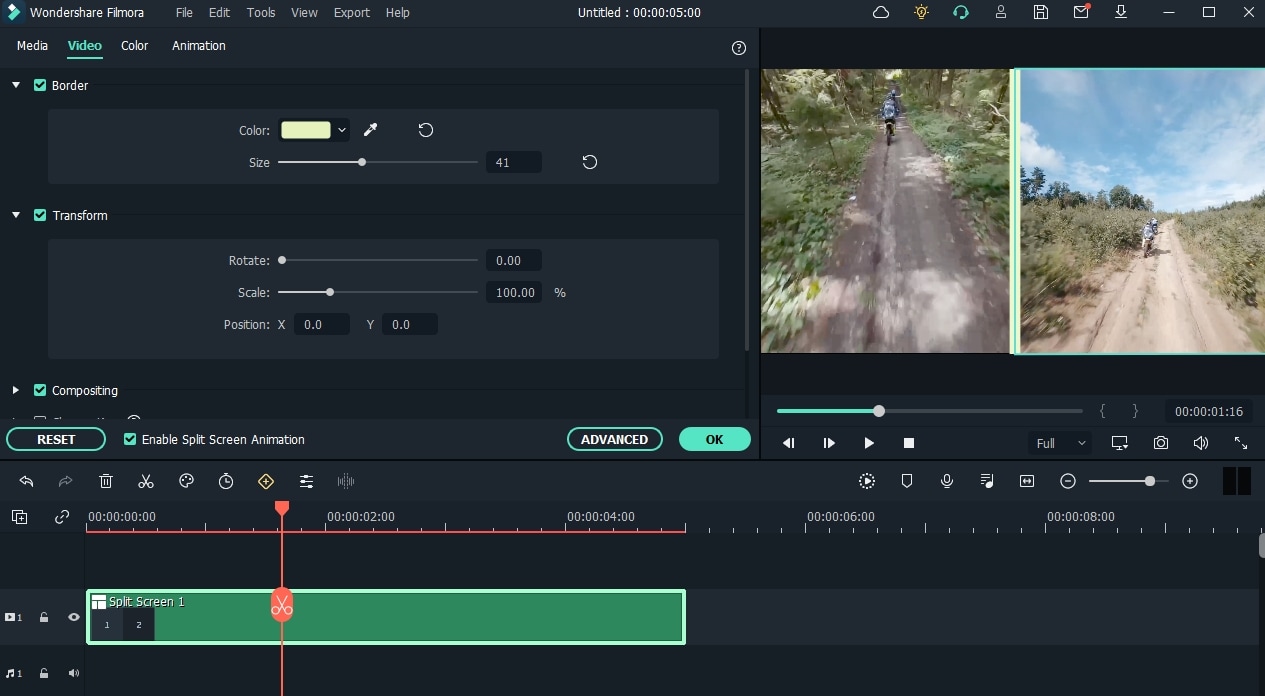The image size is (1265, 696).
Task: Open the cloud storage icon
Action: pos(881,13)
